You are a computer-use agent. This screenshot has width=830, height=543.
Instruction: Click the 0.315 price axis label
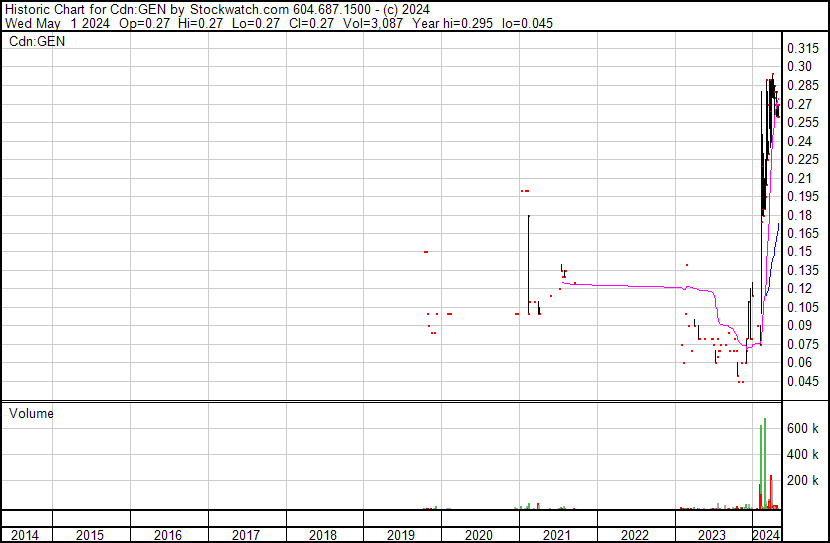click(802, 48)
